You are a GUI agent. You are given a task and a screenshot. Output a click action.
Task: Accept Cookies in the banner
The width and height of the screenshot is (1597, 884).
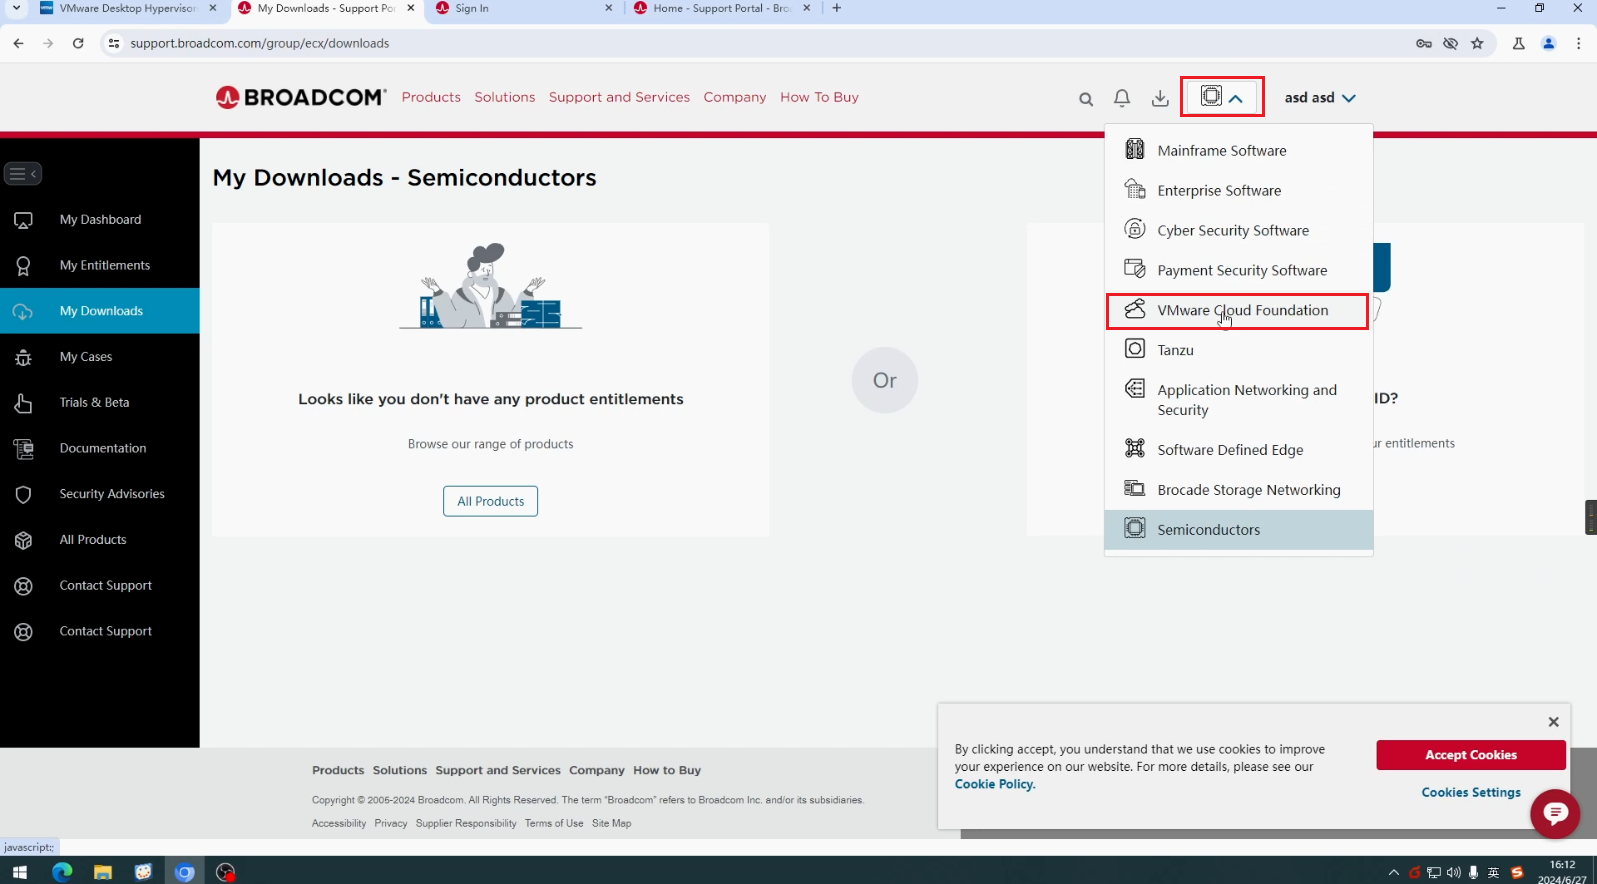[1471, 755]
